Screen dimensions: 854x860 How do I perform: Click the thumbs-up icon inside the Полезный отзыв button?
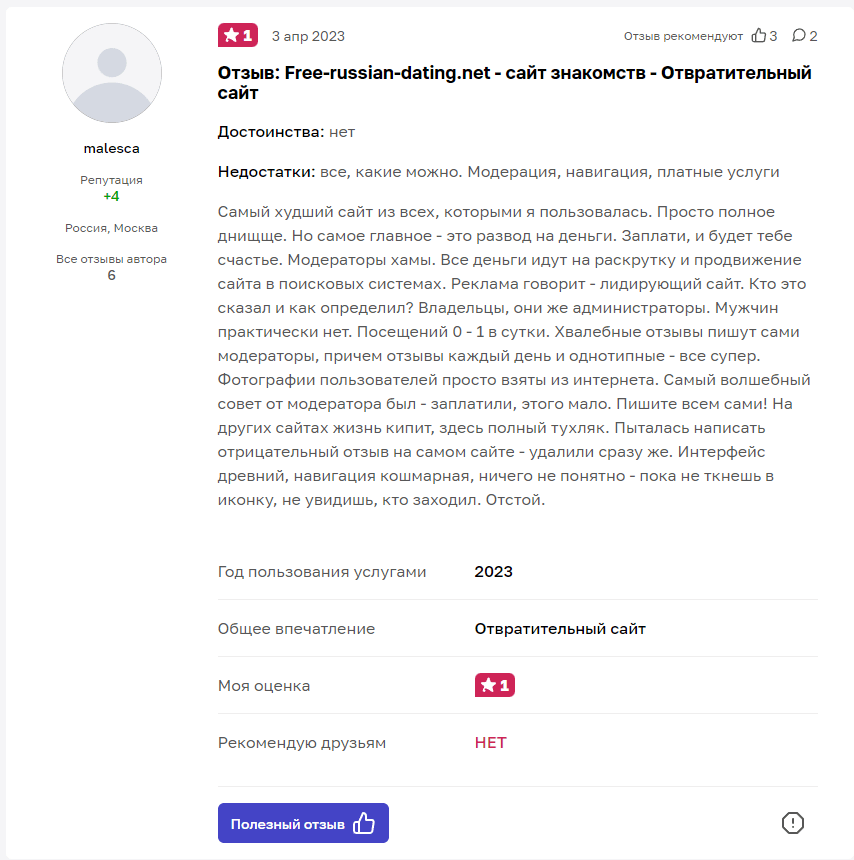pyautogui.click(x=364, y=824)
